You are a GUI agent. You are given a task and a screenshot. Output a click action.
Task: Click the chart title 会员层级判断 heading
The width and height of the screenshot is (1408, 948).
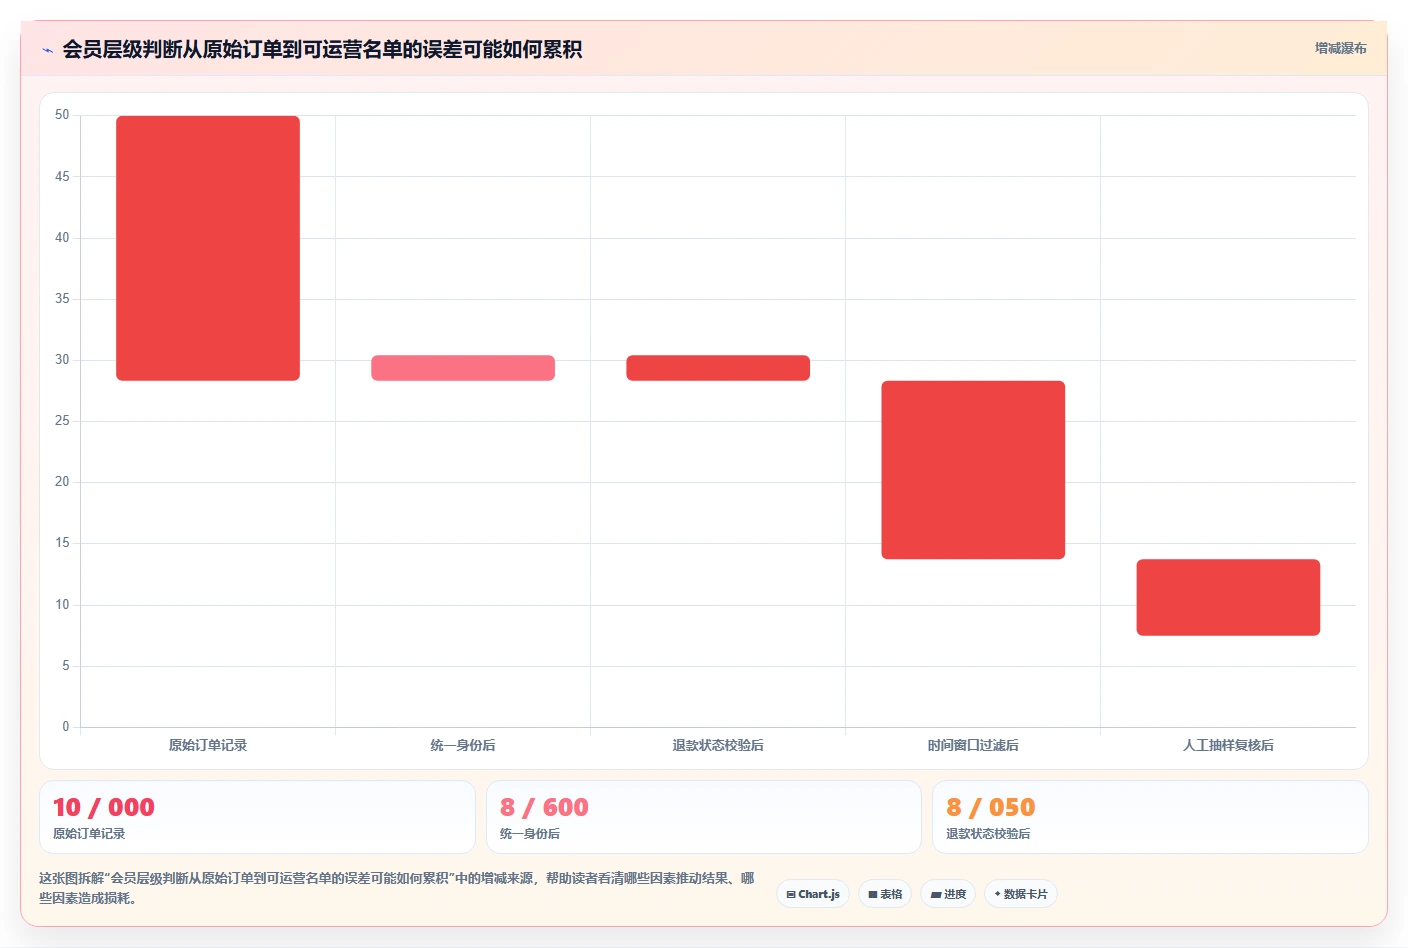point(322,49)
